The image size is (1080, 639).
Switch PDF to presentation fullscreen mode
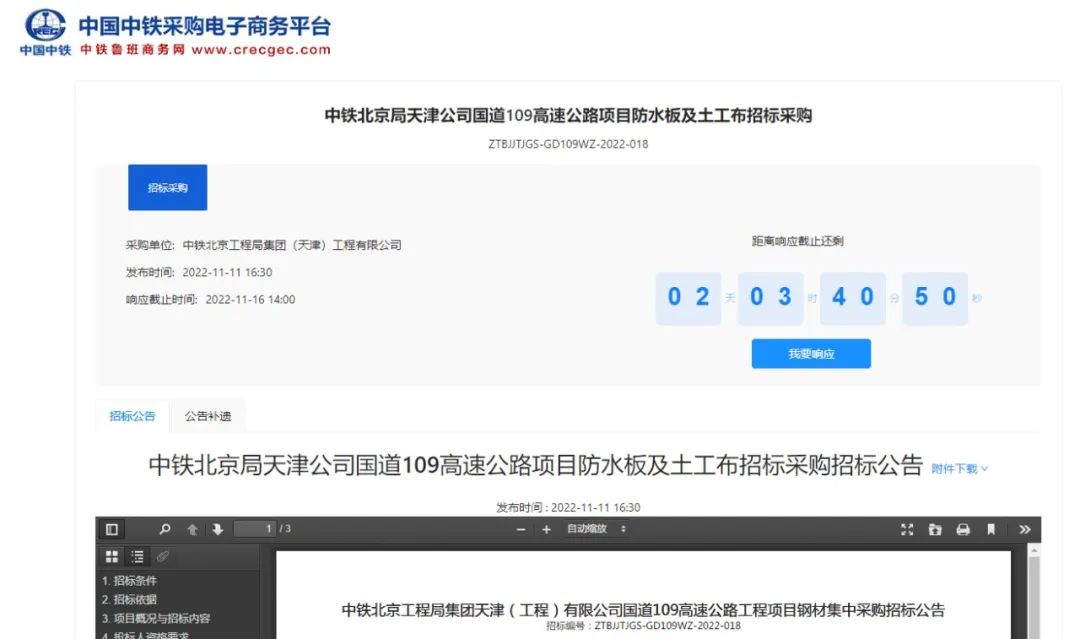907,529
